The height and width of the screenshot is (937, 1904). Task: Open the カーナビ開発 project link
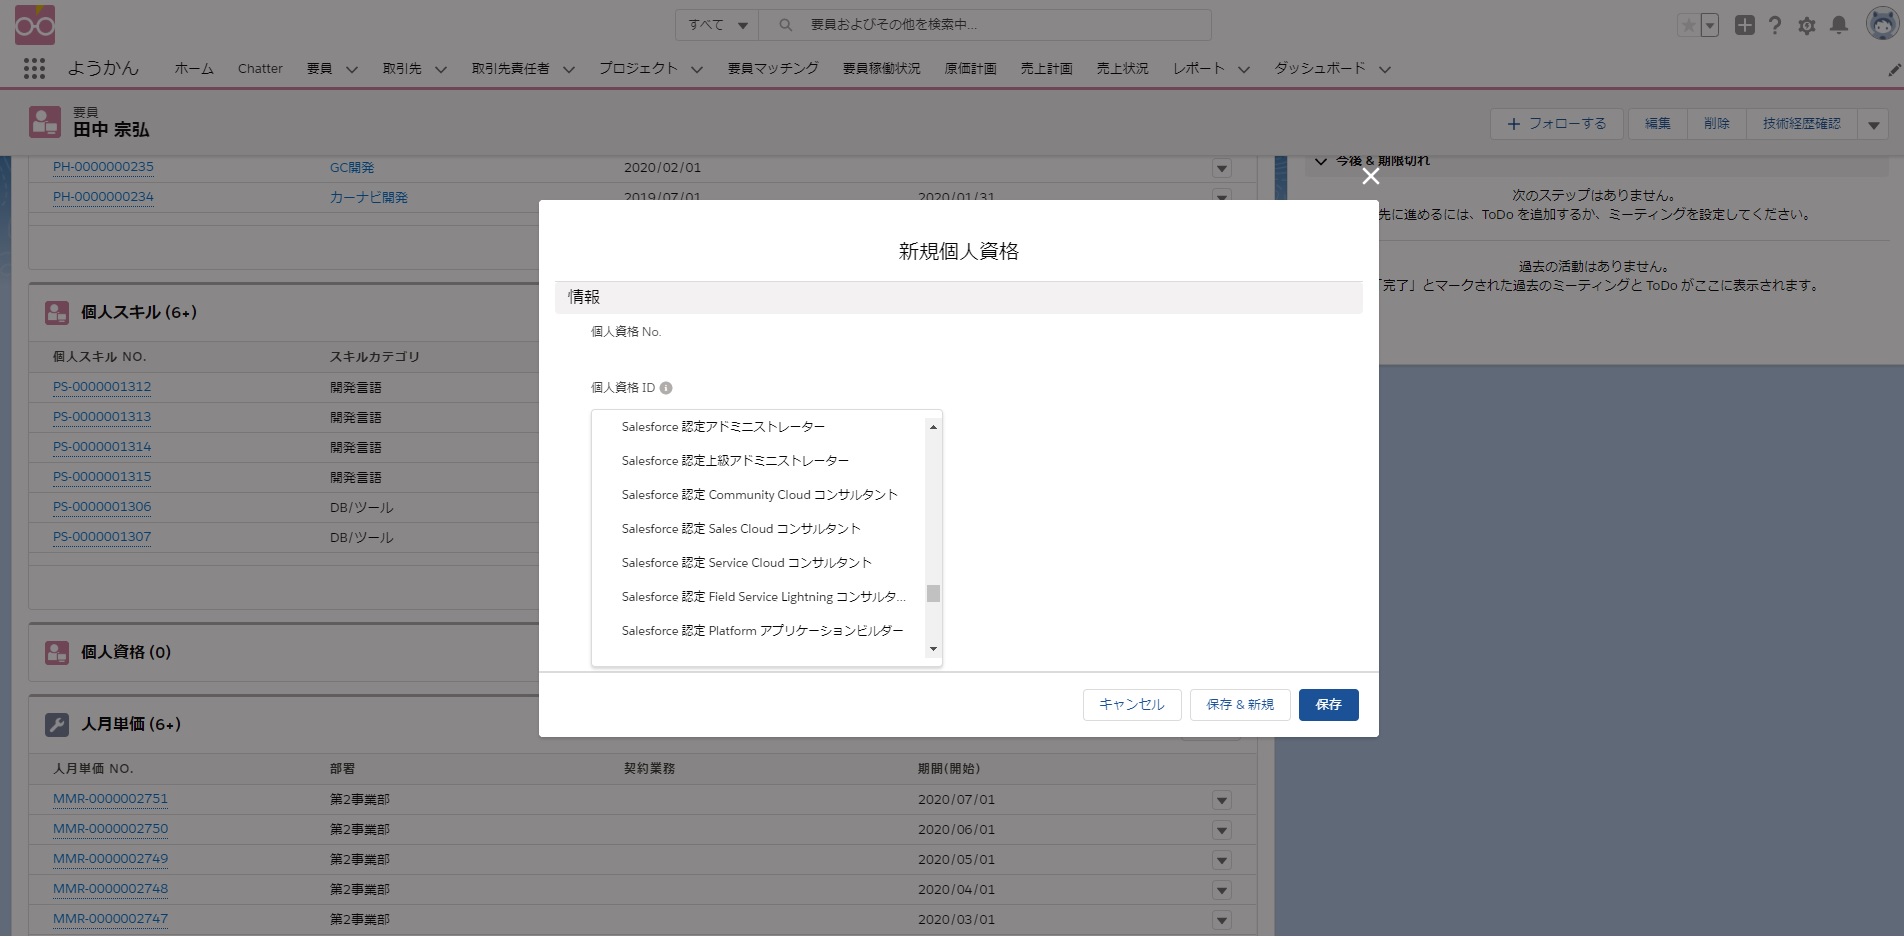(369, 197)
